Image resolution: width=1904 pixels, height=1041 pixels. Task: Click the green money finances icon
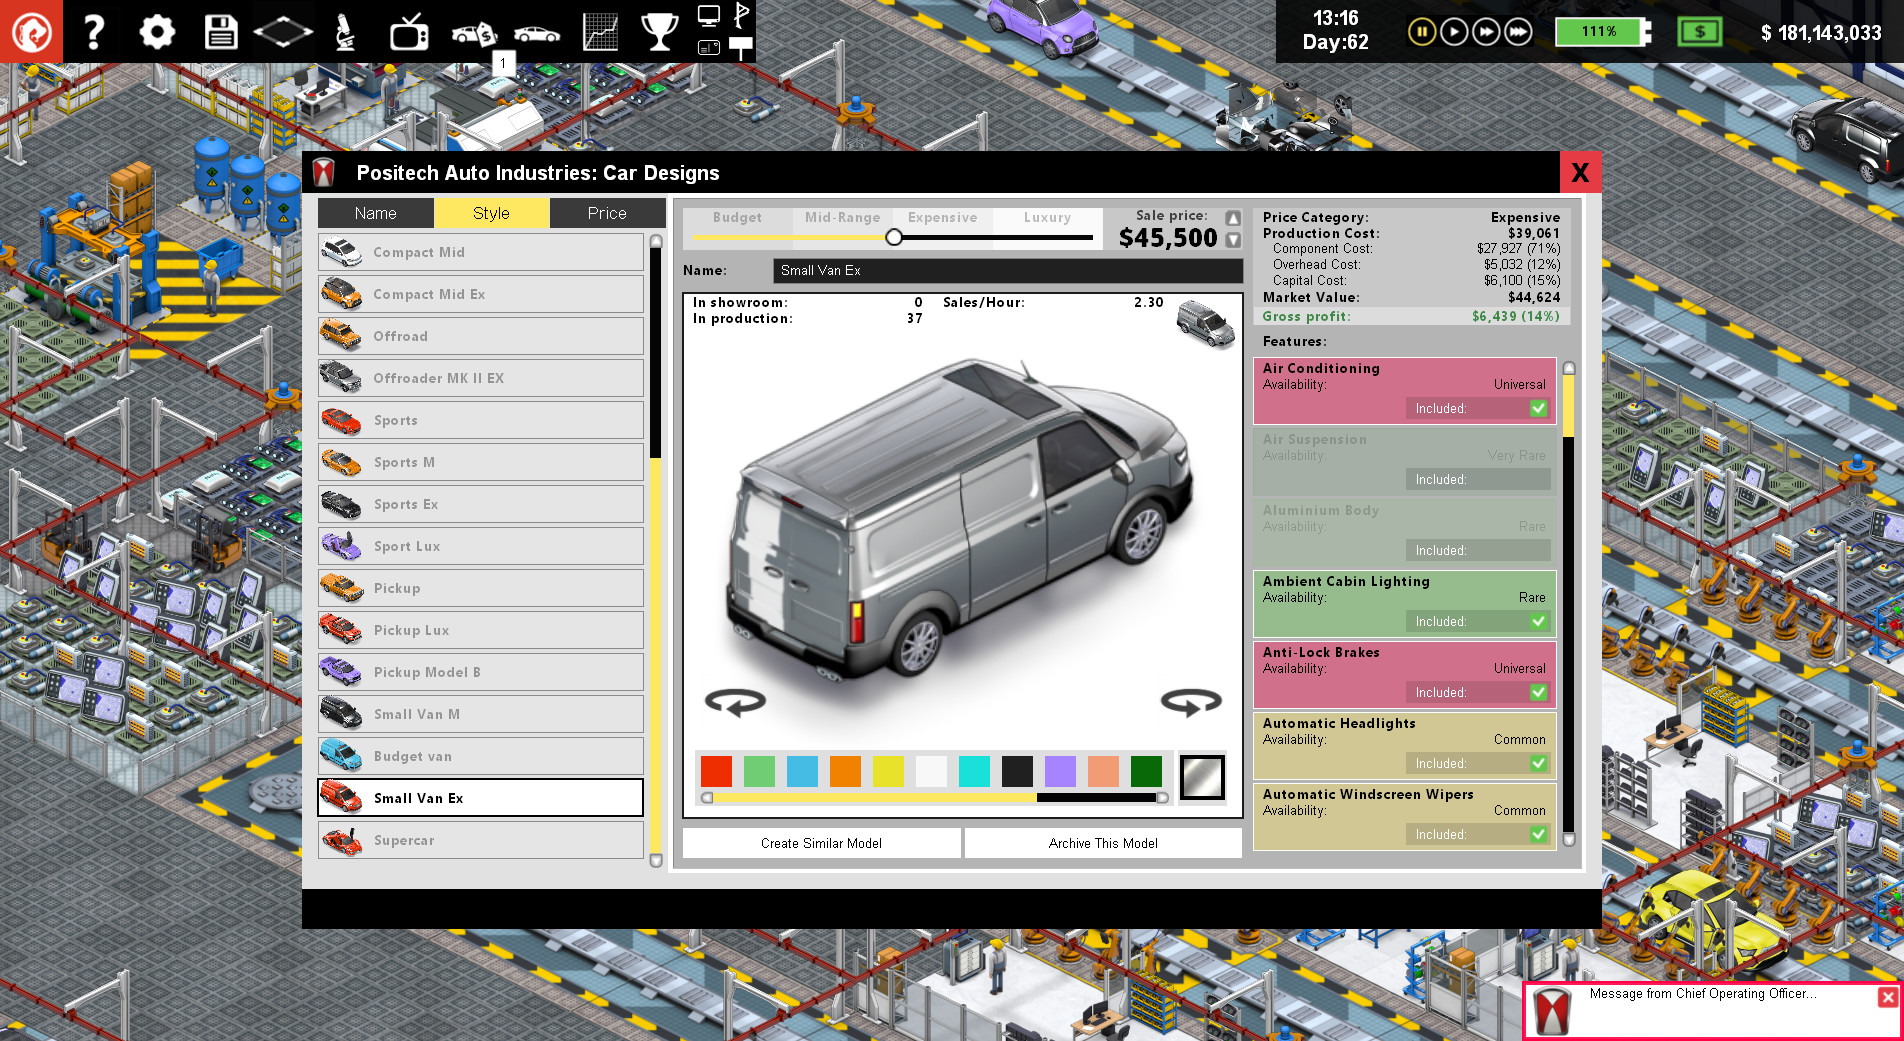(1699, 32)
